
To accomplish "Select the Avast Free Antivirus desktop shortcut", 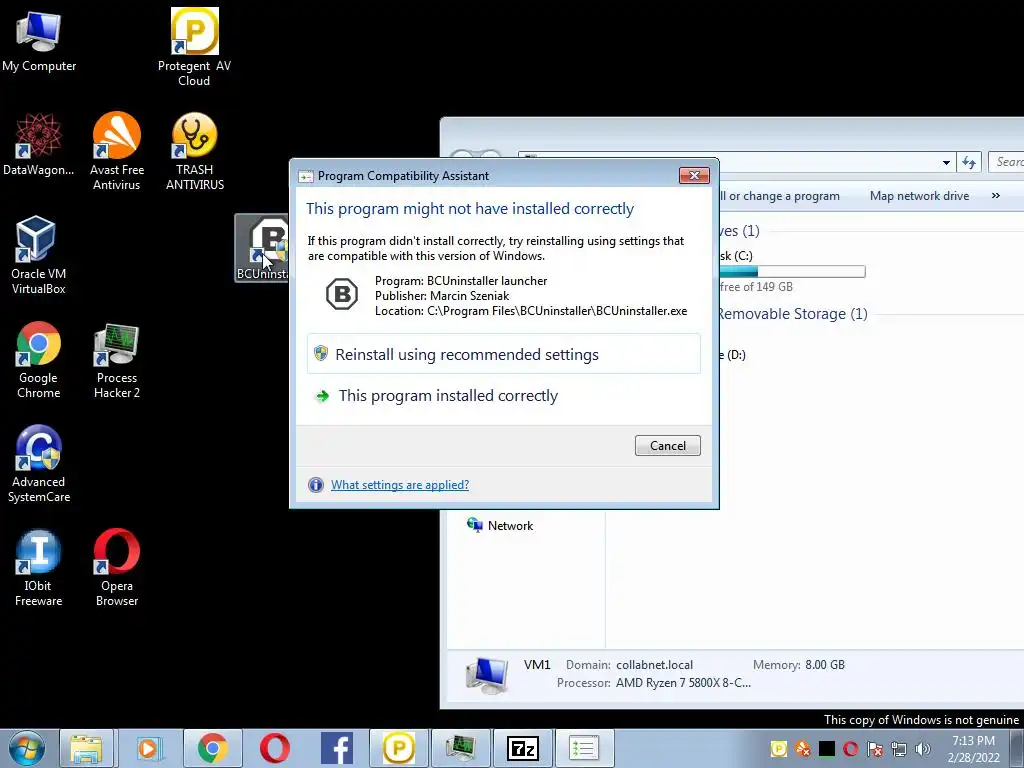I will coord(116,151).
